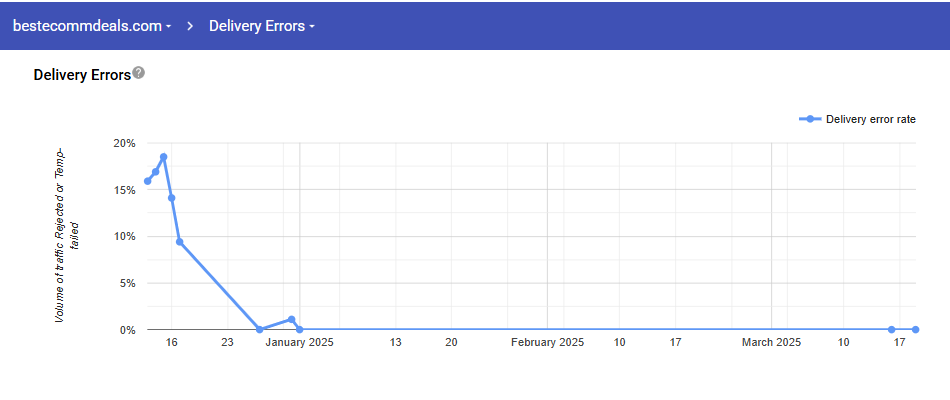Select the data point near 14%
The height and width of the screenshot is (400, 950).
point(172,198)
